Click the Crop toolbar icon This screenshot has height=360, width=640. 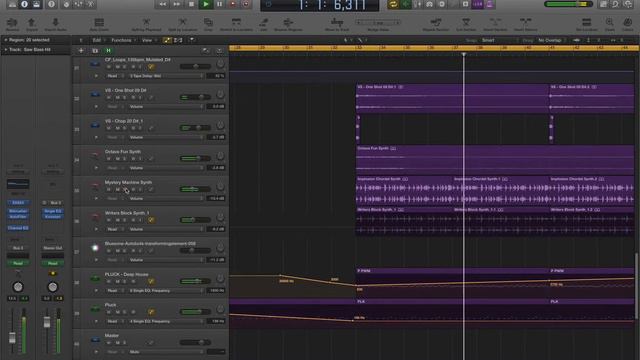click(208, 24)
